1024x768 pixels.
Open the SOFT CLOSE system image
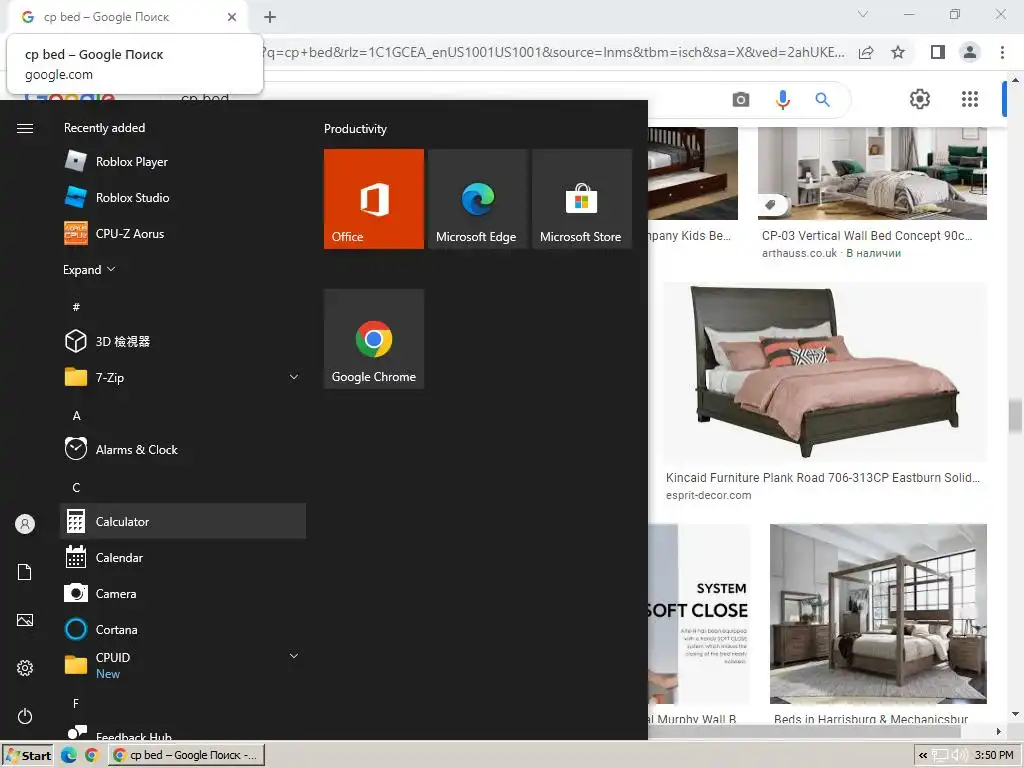pos(699,613)
